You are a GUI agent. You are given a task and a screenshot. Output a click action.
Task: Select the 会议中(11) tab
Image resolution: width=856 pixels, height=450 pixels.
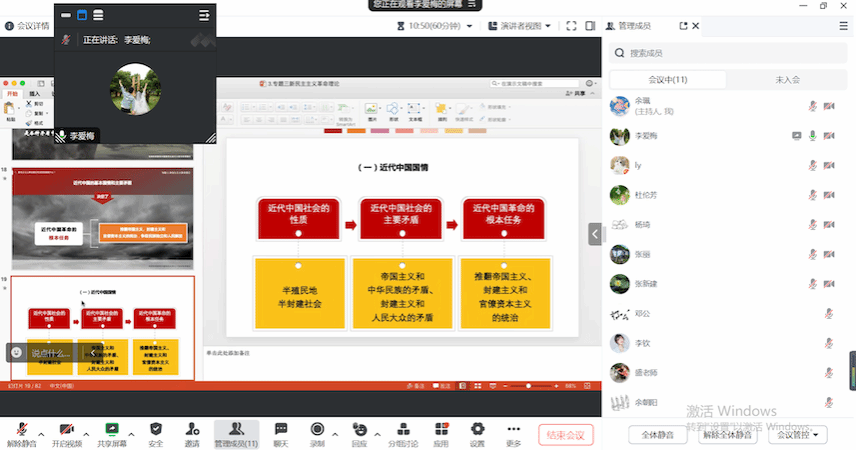(x=667, y=79)
